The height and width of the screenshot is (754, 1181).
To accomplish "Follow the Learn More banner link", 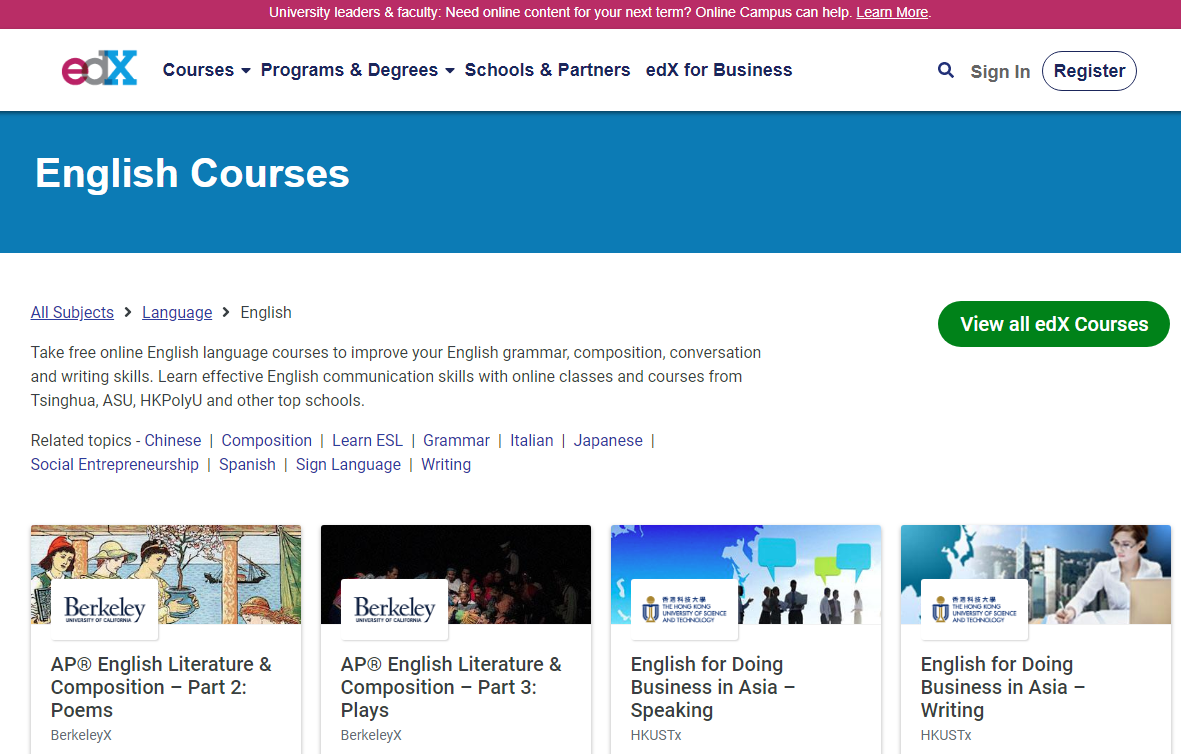I will (892, 12).
